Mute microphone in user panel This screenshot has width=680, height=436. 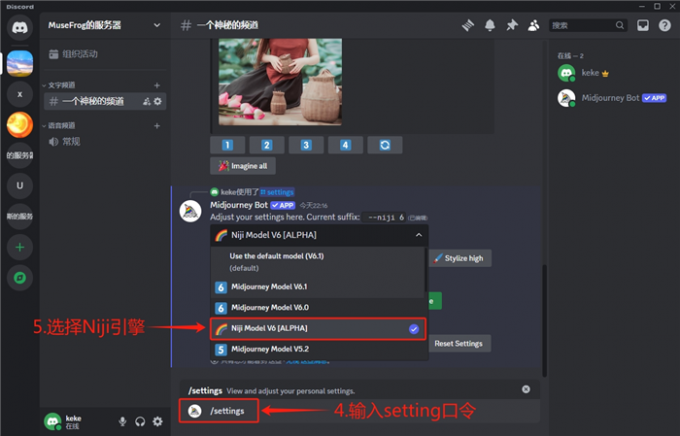(x=123, y=421)
